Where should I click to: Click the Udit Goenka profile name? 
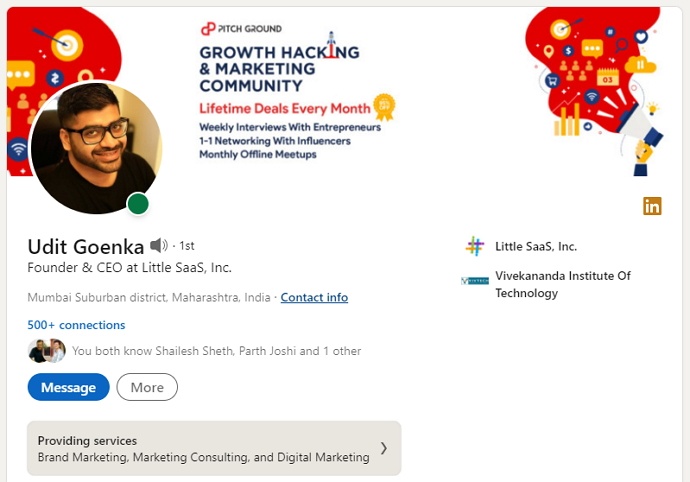point(86,247)
